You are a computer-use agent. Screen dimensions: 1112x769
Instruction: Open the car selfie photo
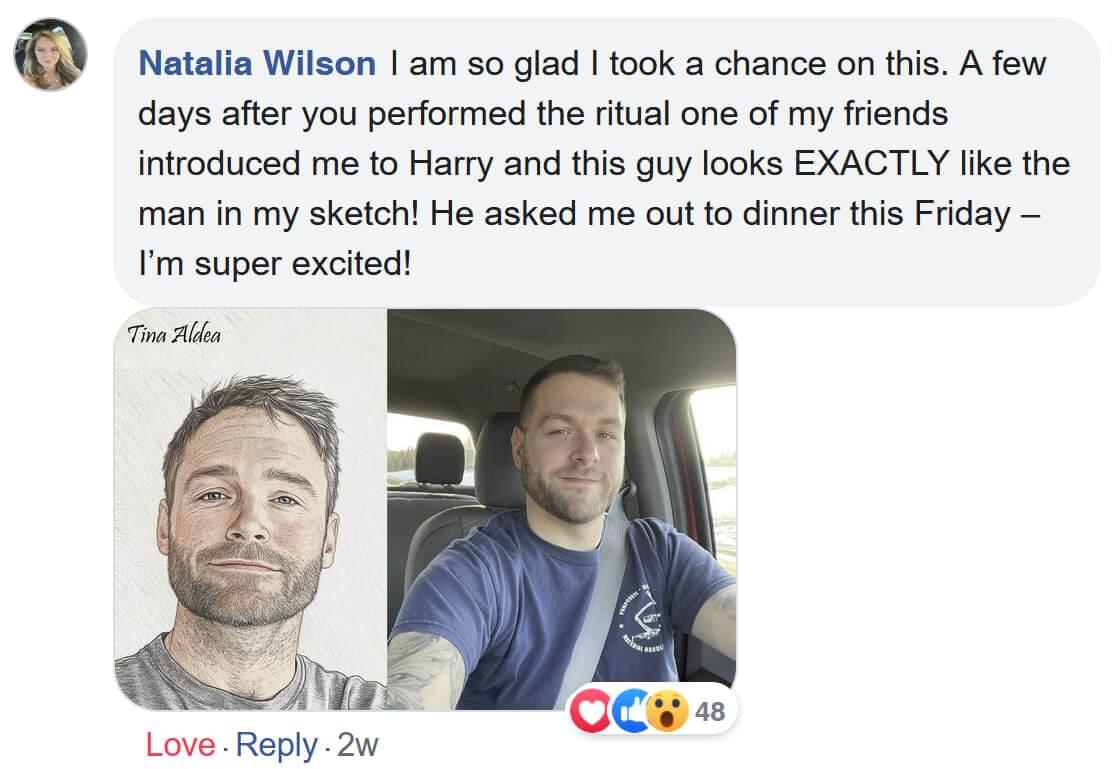pyautogui.click(x=561, y=510)
